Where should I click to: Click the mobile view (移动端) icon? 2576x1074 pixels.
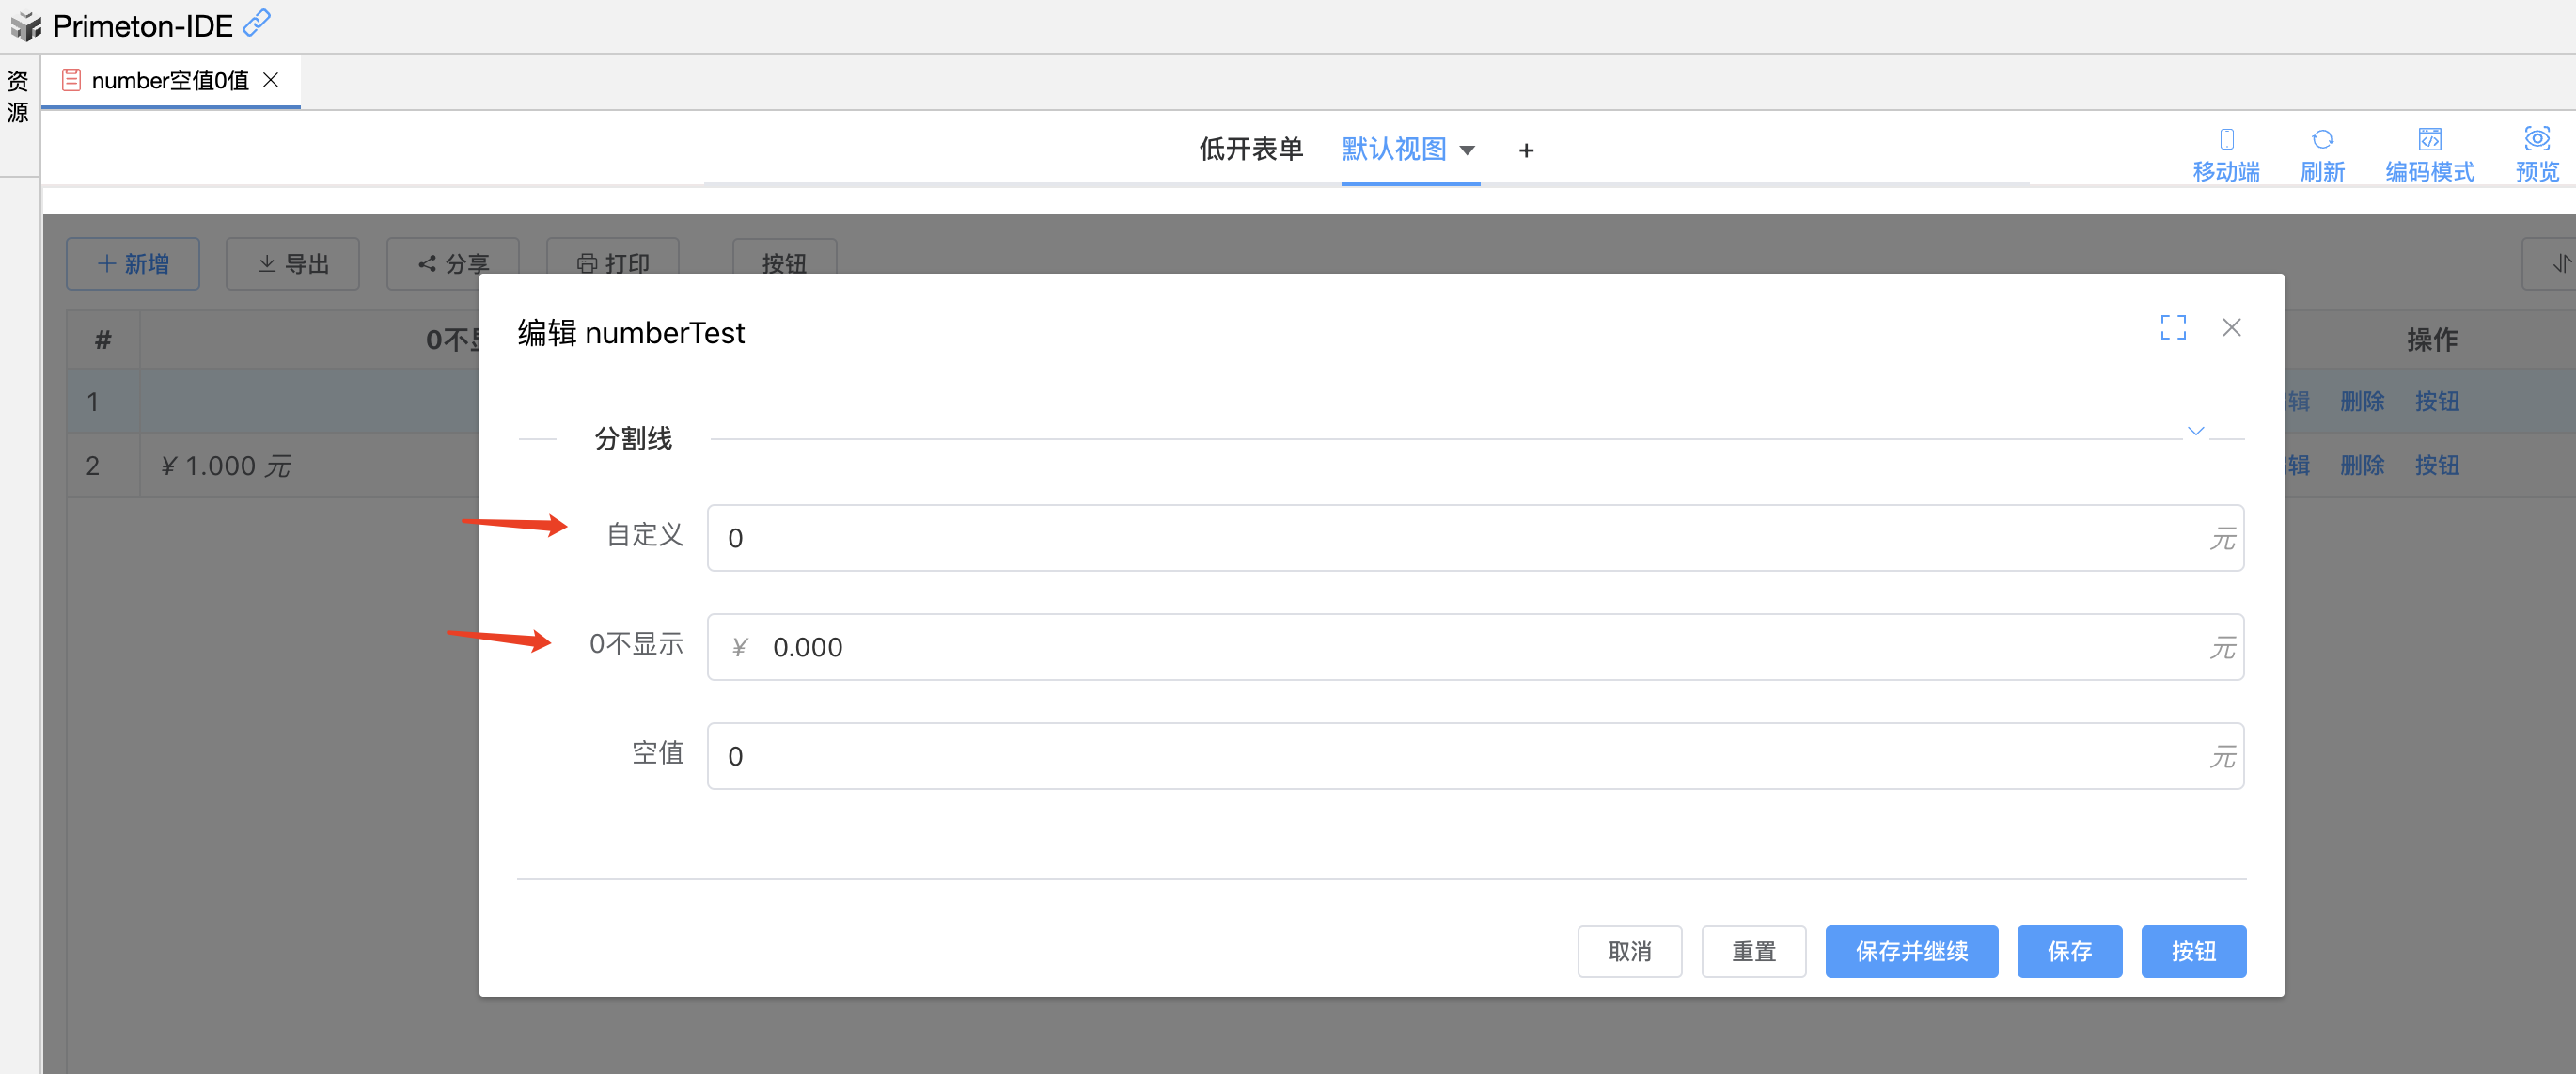click(2225, 139)
